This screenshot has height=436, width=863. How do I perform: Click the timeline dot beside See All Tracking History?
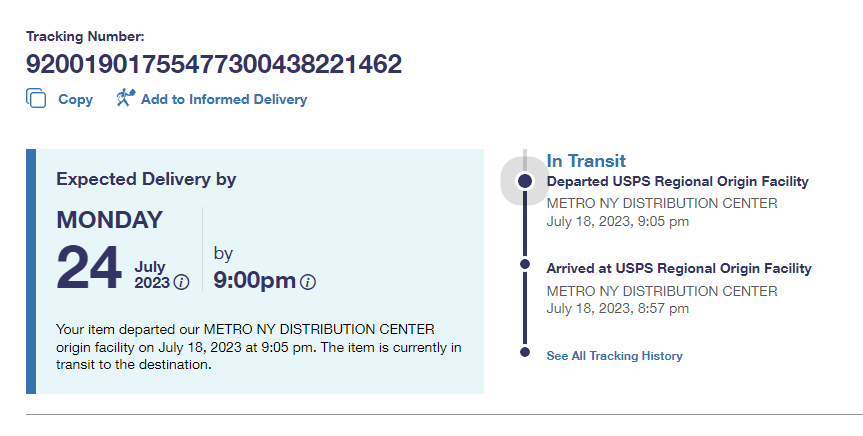524,352
